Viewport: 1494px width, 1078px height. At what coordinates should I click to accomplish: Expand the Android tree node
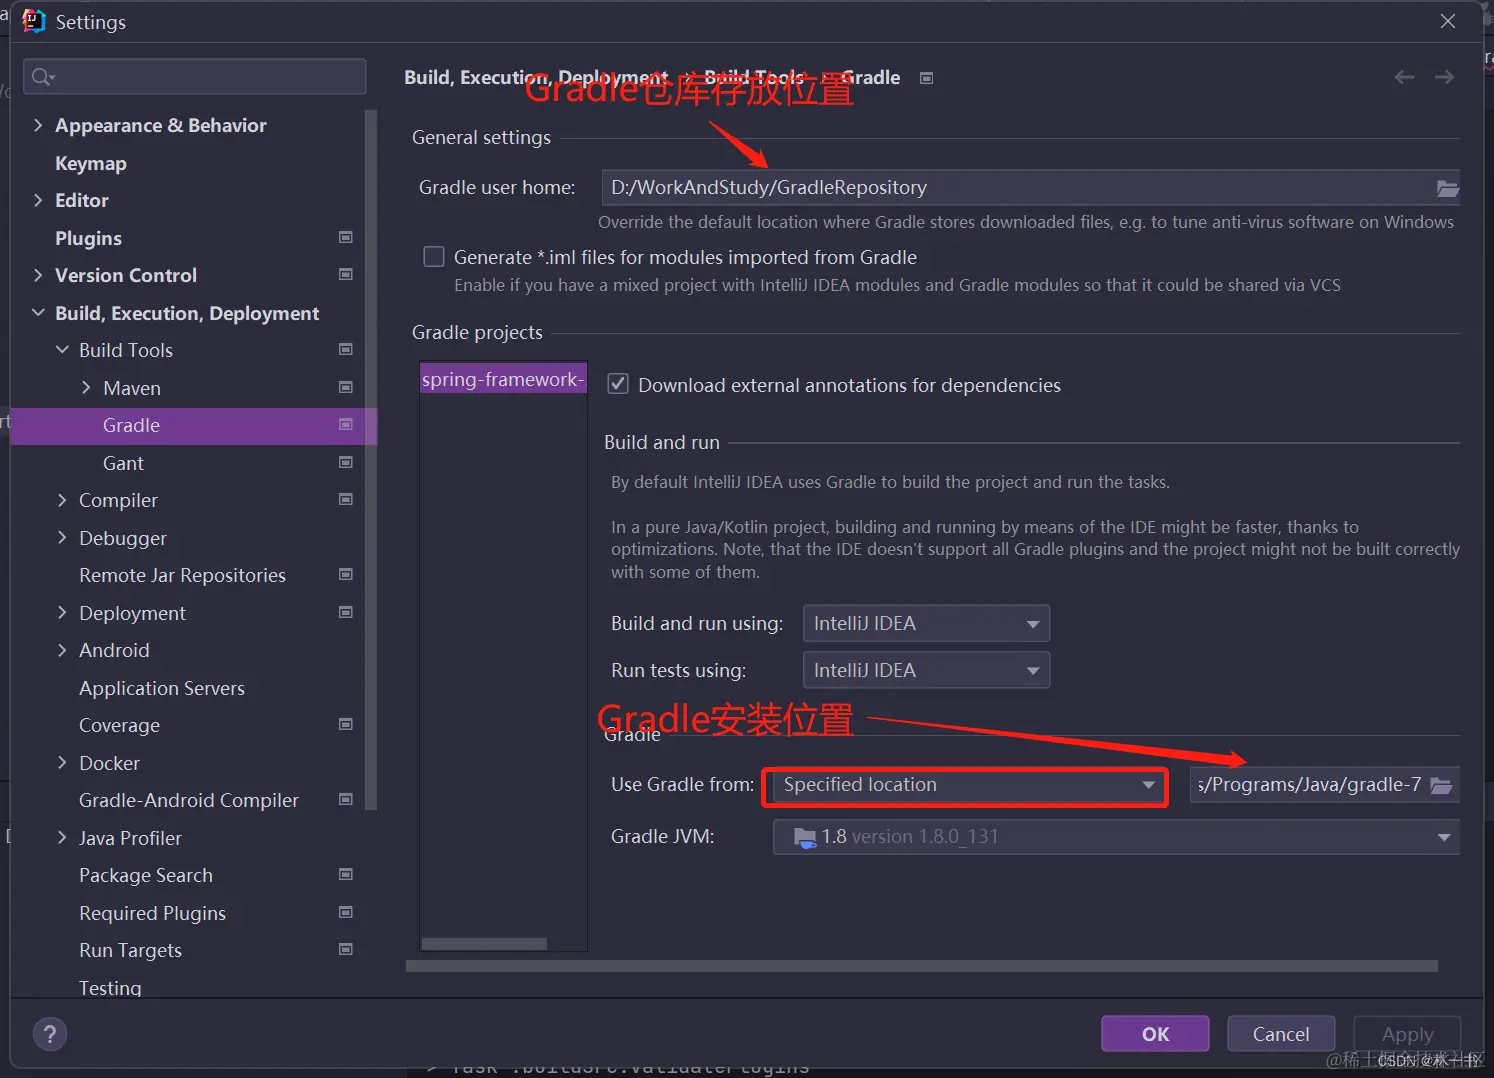pyautogui.click(x=62, y=650)
